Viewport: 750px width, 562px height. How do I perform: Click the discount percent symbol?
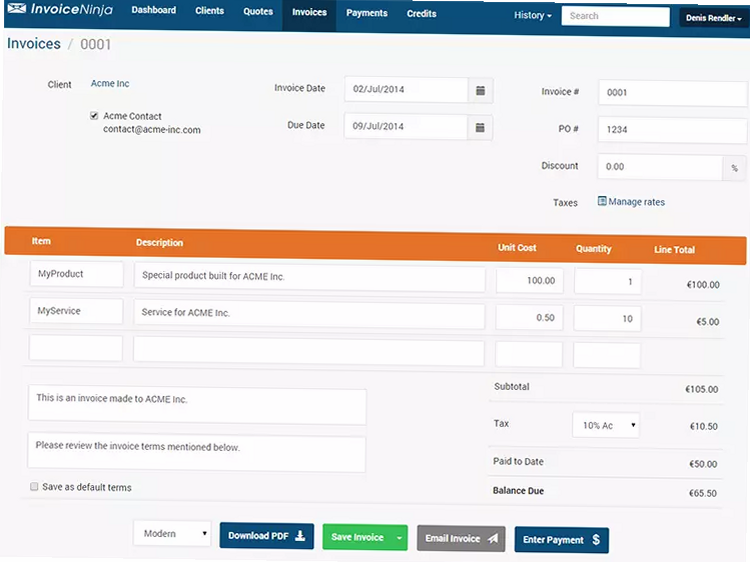[734, 168]
